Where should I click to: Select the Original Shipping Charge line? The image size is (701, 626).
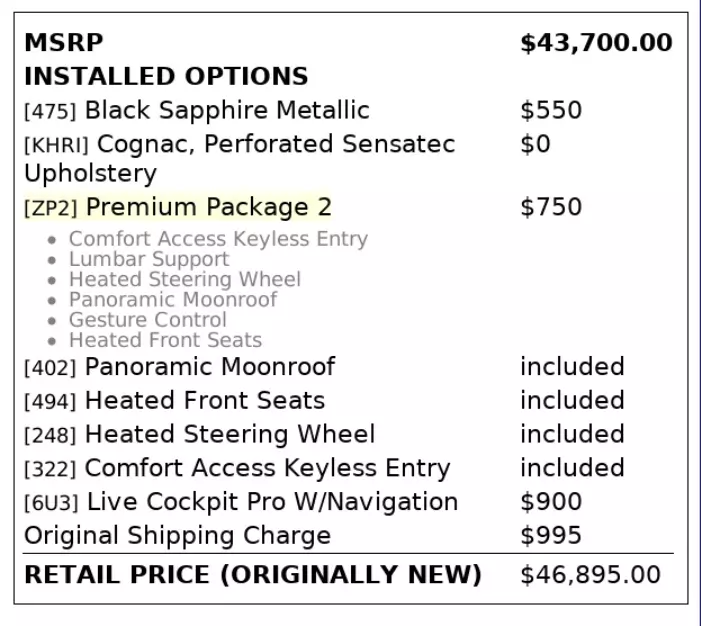[177, 535]
